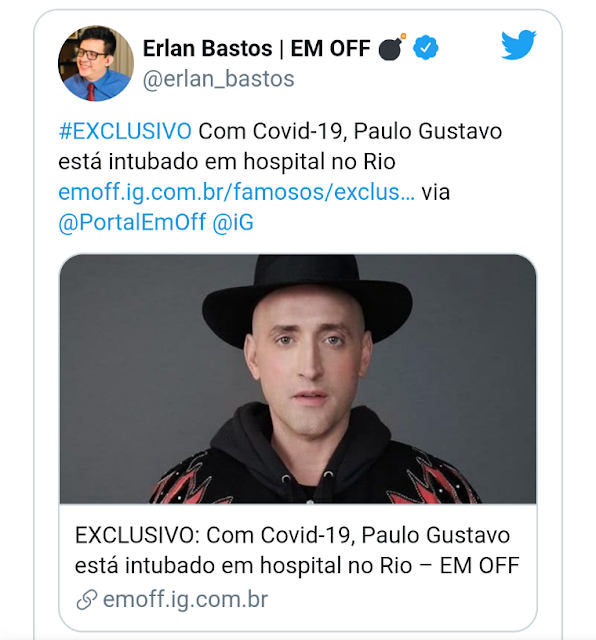Click the Twitter bird logo
596x640 pixels.
coord(518,44)
